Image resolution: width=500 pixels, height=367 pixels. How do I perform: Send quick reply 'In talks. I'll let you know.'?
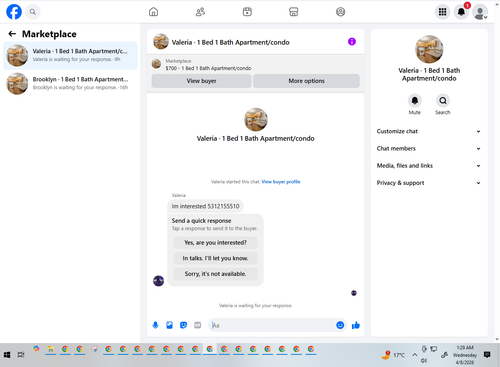tap(215, 258)
